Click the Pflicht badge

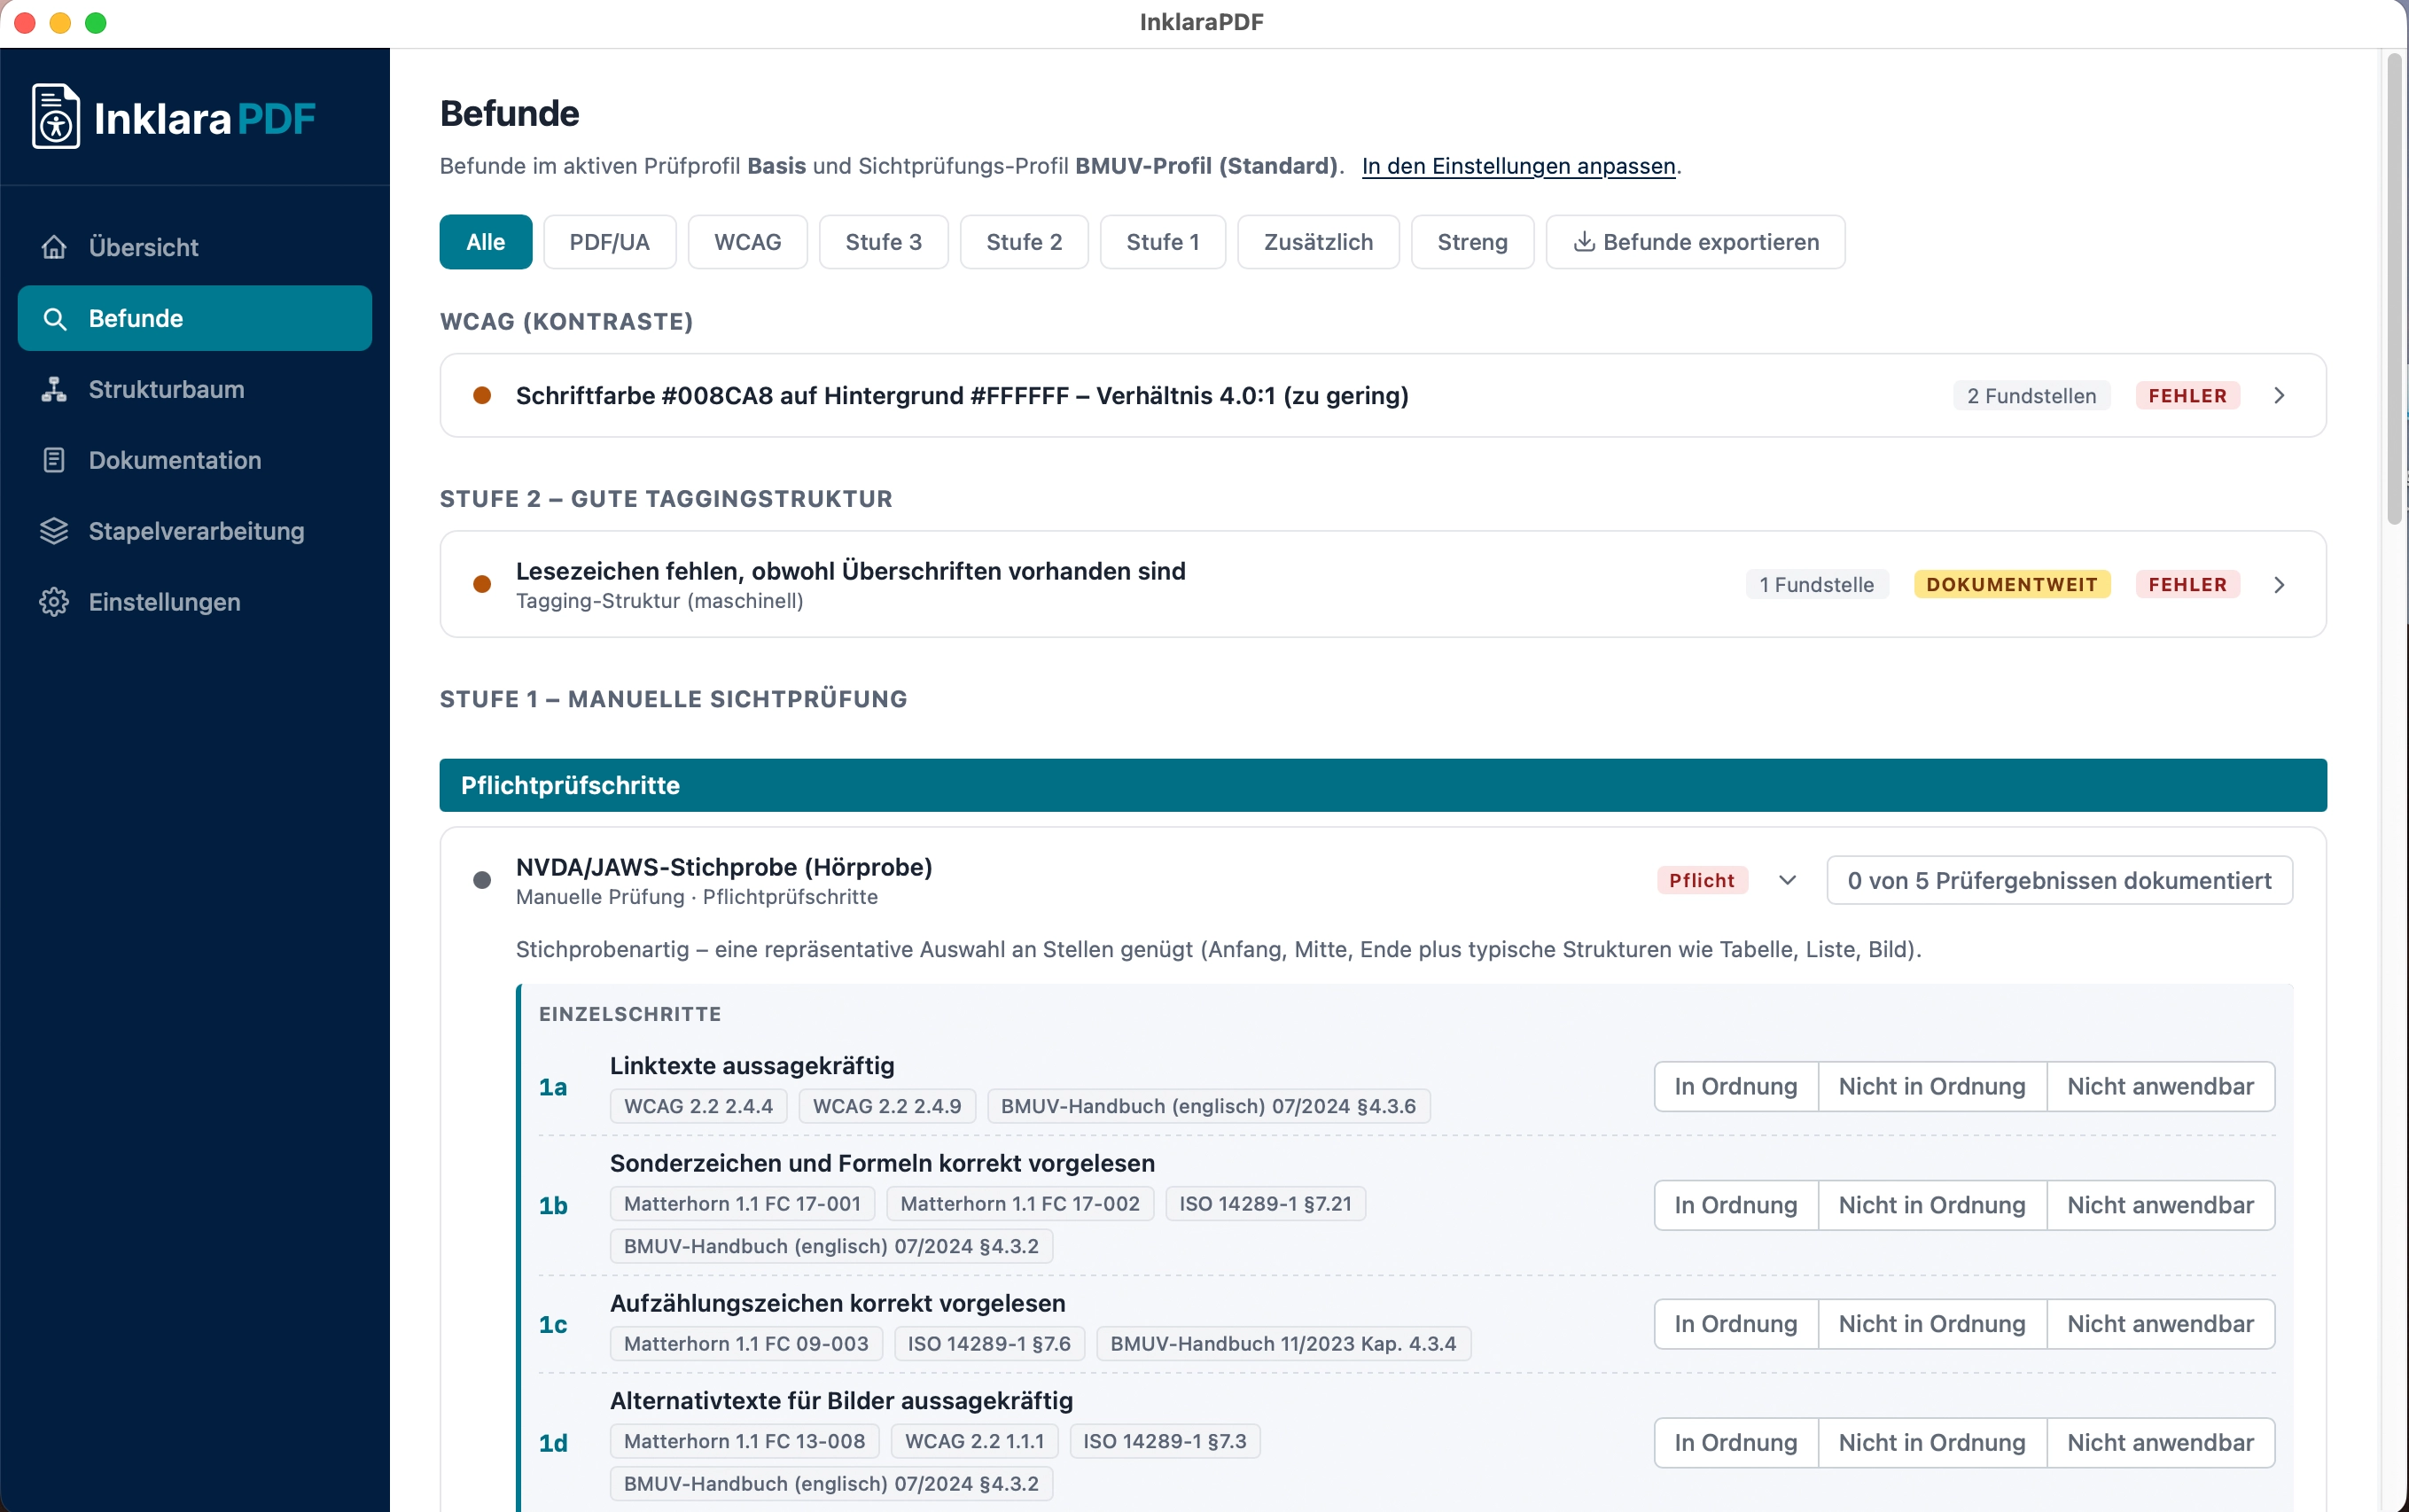tap(1702, 880)
